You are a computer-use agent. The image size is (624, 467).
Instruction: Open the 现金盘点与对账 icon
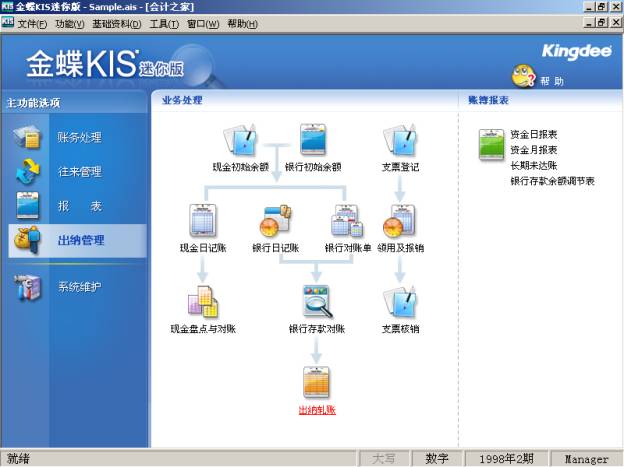point(203,302)
